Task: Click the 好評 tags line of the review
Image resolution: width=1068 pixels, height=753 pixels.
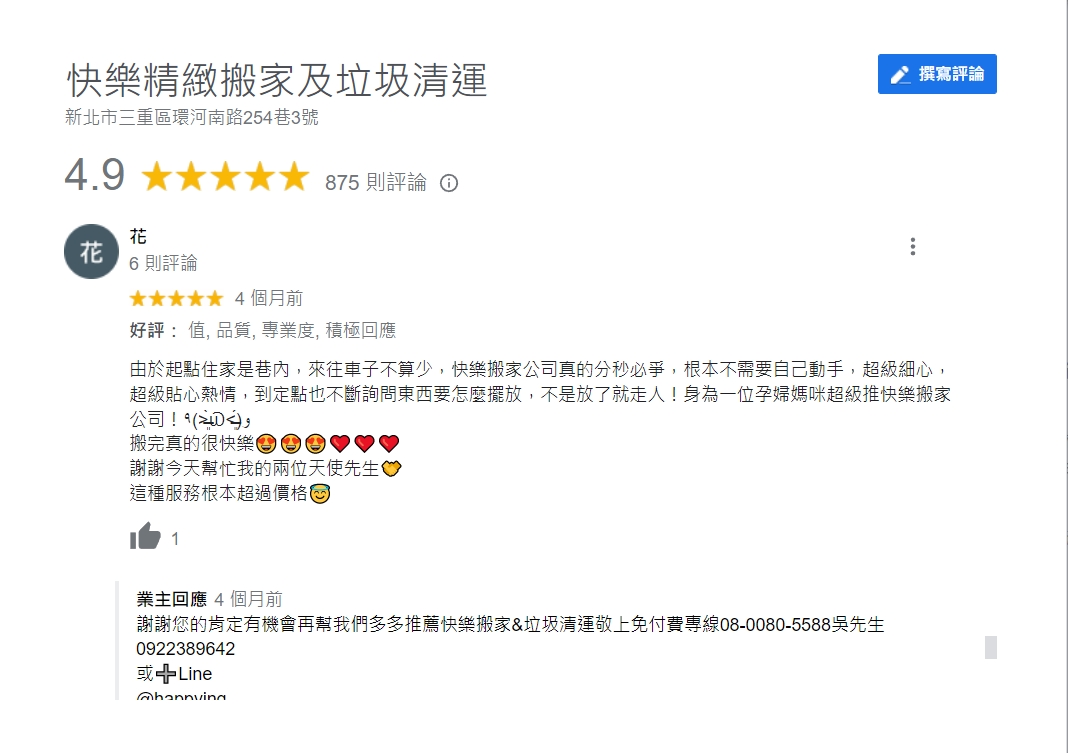Action: [263, 330]
